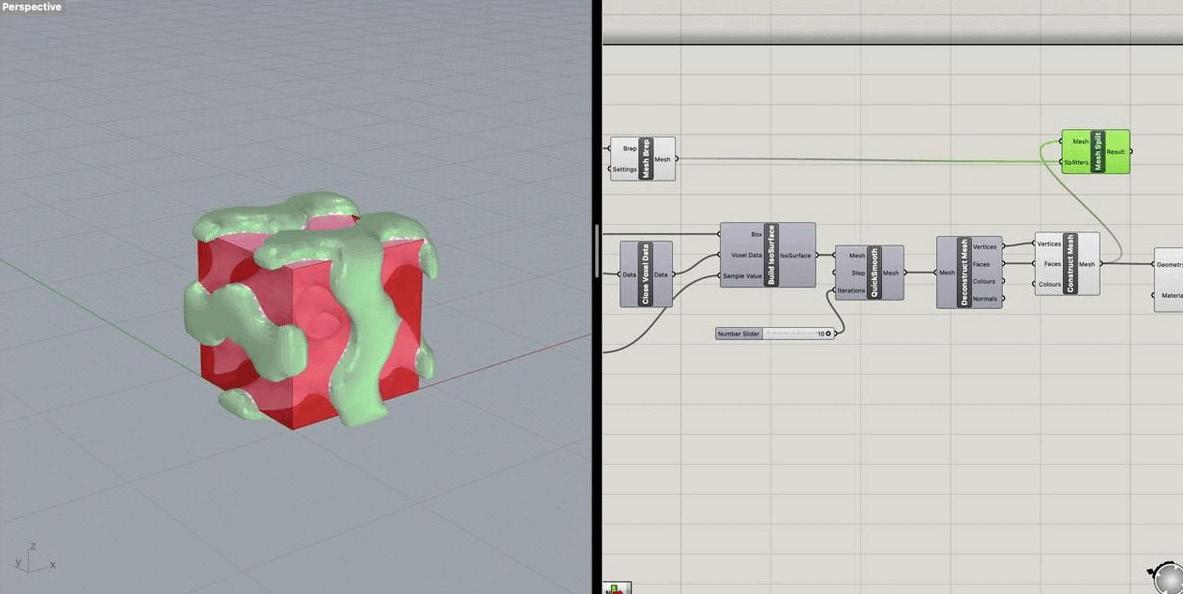Screen dimensions: 1183x594
Task: Click the canvas navigation compass icon
Action: (x=1166, y=577)
